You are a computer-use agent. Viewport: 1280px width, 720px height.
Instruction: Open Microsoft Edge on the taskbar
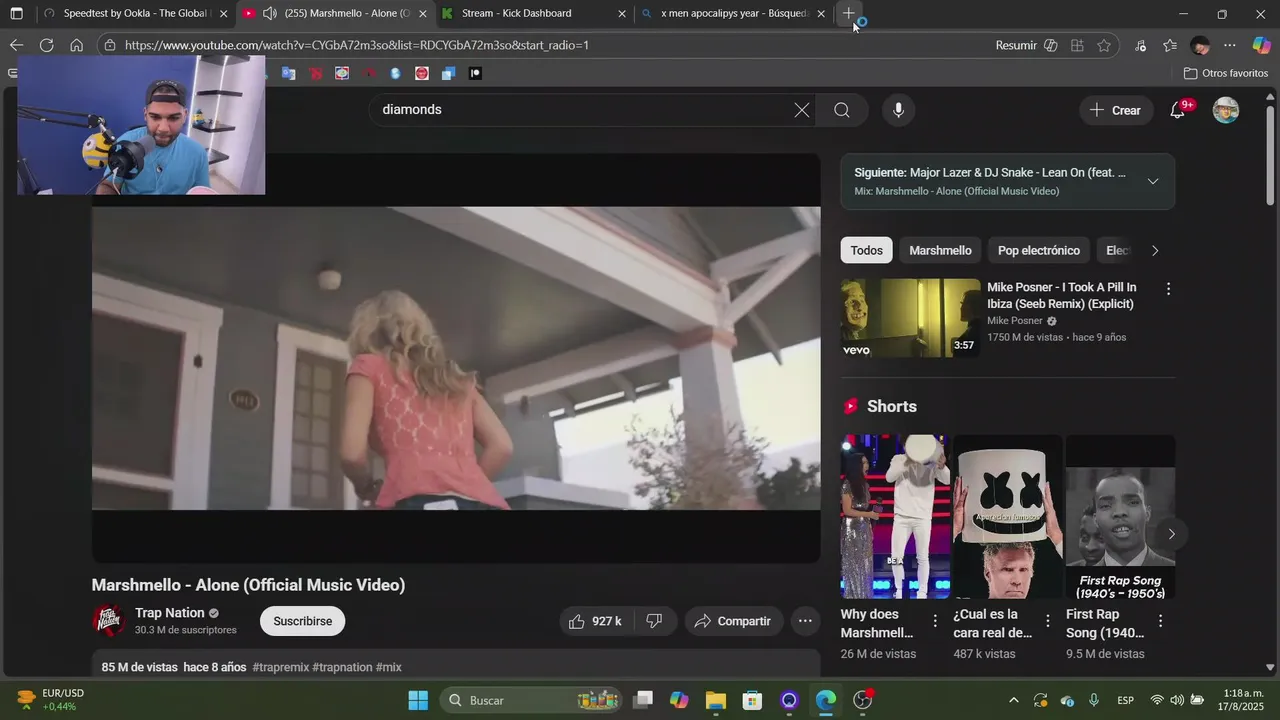[x=826, y=700]
